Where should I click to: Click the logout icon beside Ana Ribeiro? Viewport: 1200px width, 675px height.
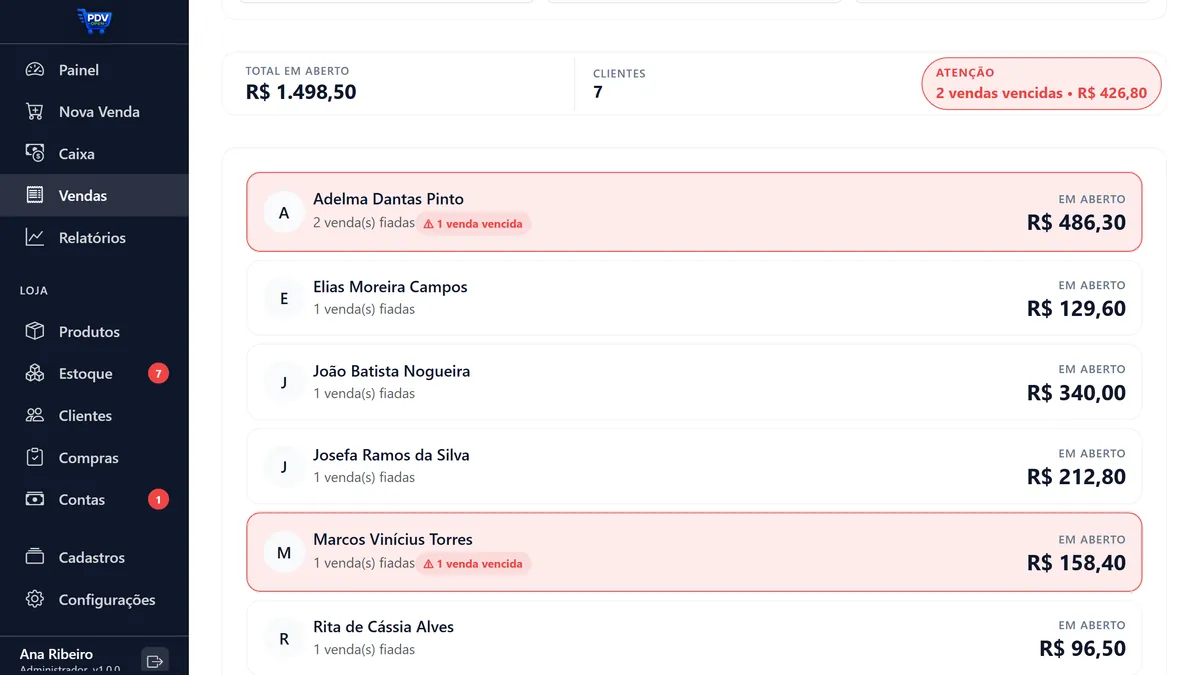[x=154, y=661]
